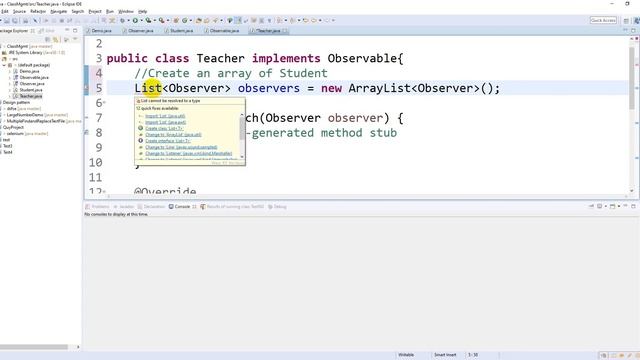Click the Open Perspective icon near Quick Access
640x360 pixels.
626,20
